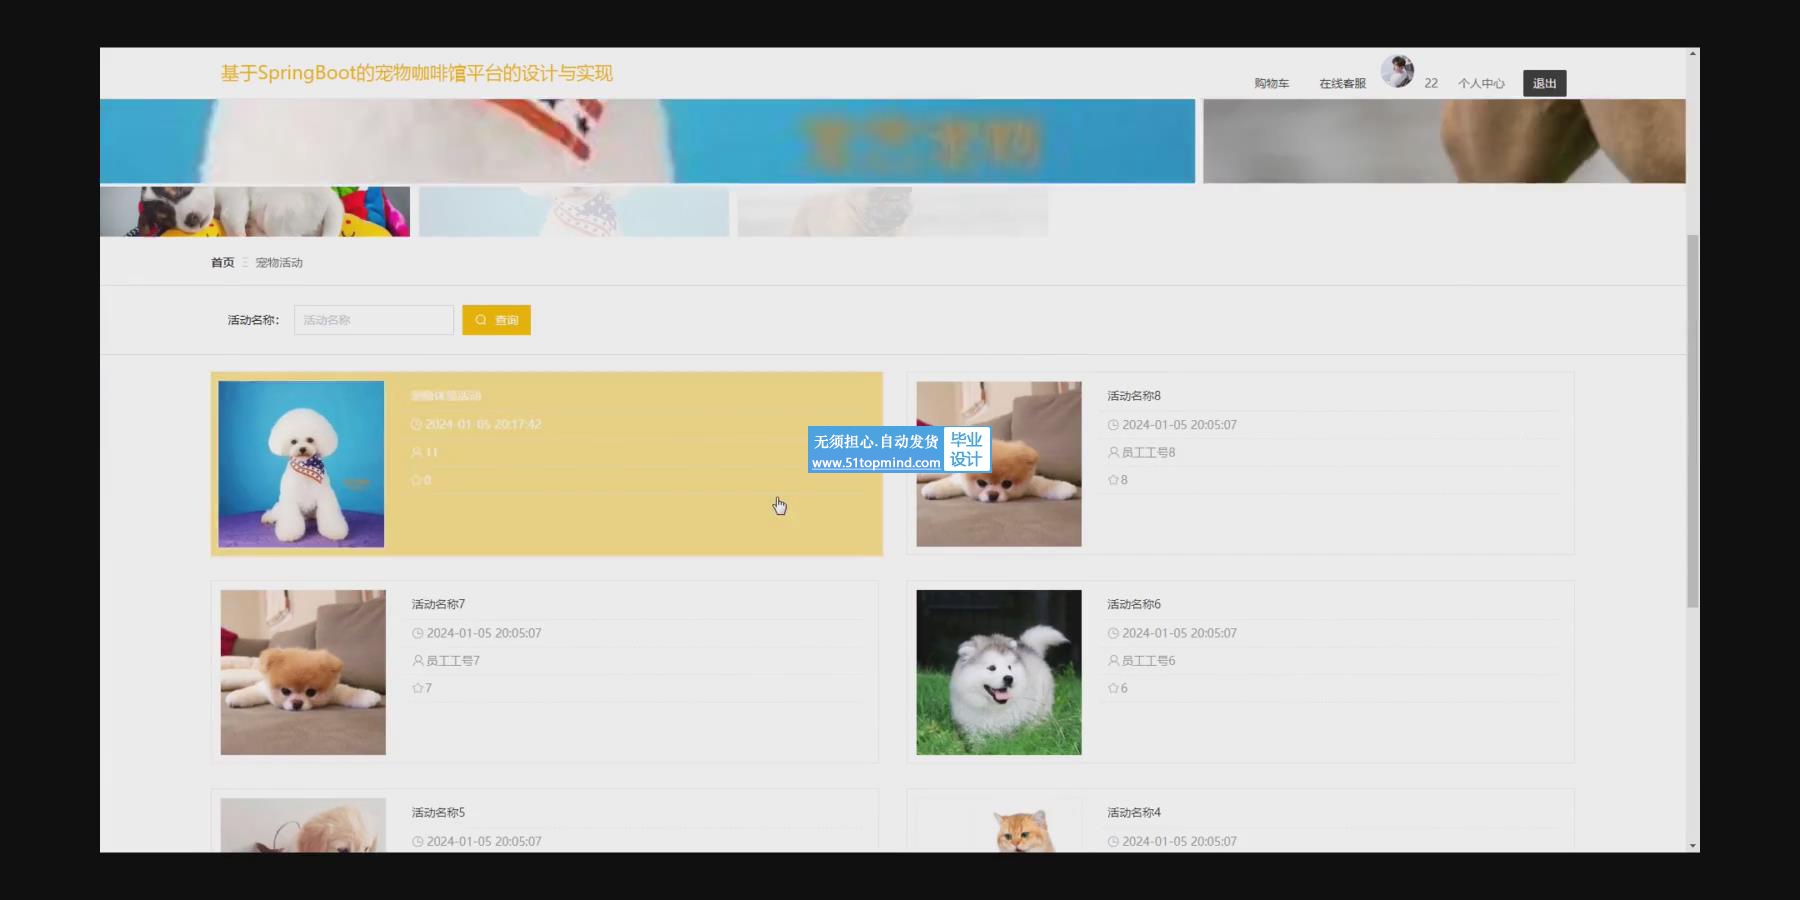This screenshot has width=1800, height=900.
Task: Click person icon beside 员工工号6
Action: pyautogui.click(x=1113, y=660)
